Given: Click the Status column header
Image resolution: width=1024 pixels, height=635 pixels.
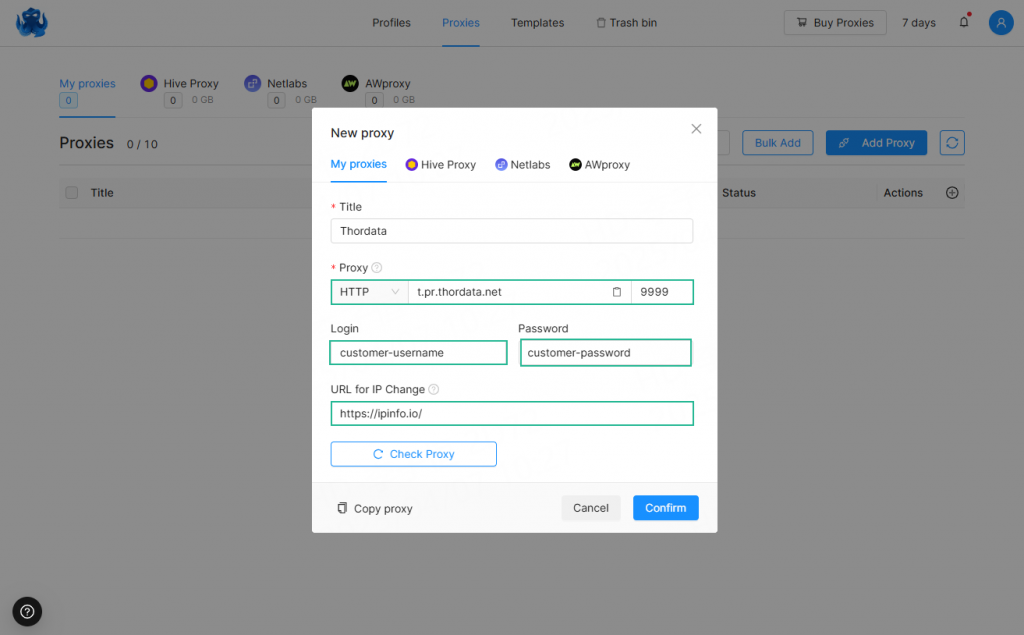Looking at the screenshot, I should [739, 193].
